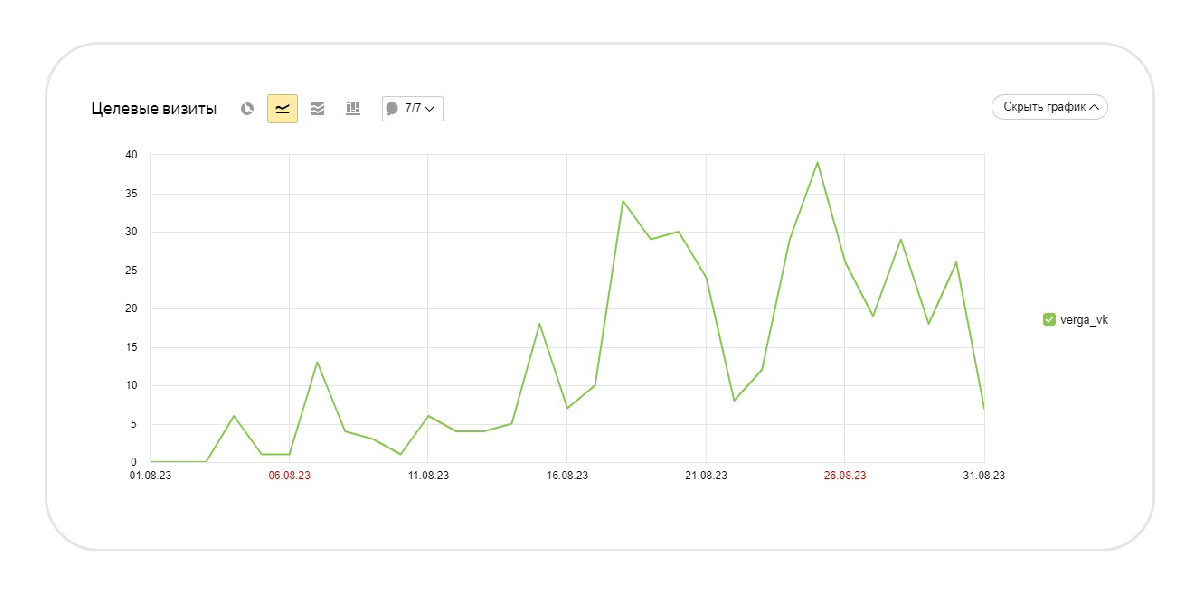Click the 06.08.23 date label
This screenshot has width=1200, height=589.
point(289,475)
